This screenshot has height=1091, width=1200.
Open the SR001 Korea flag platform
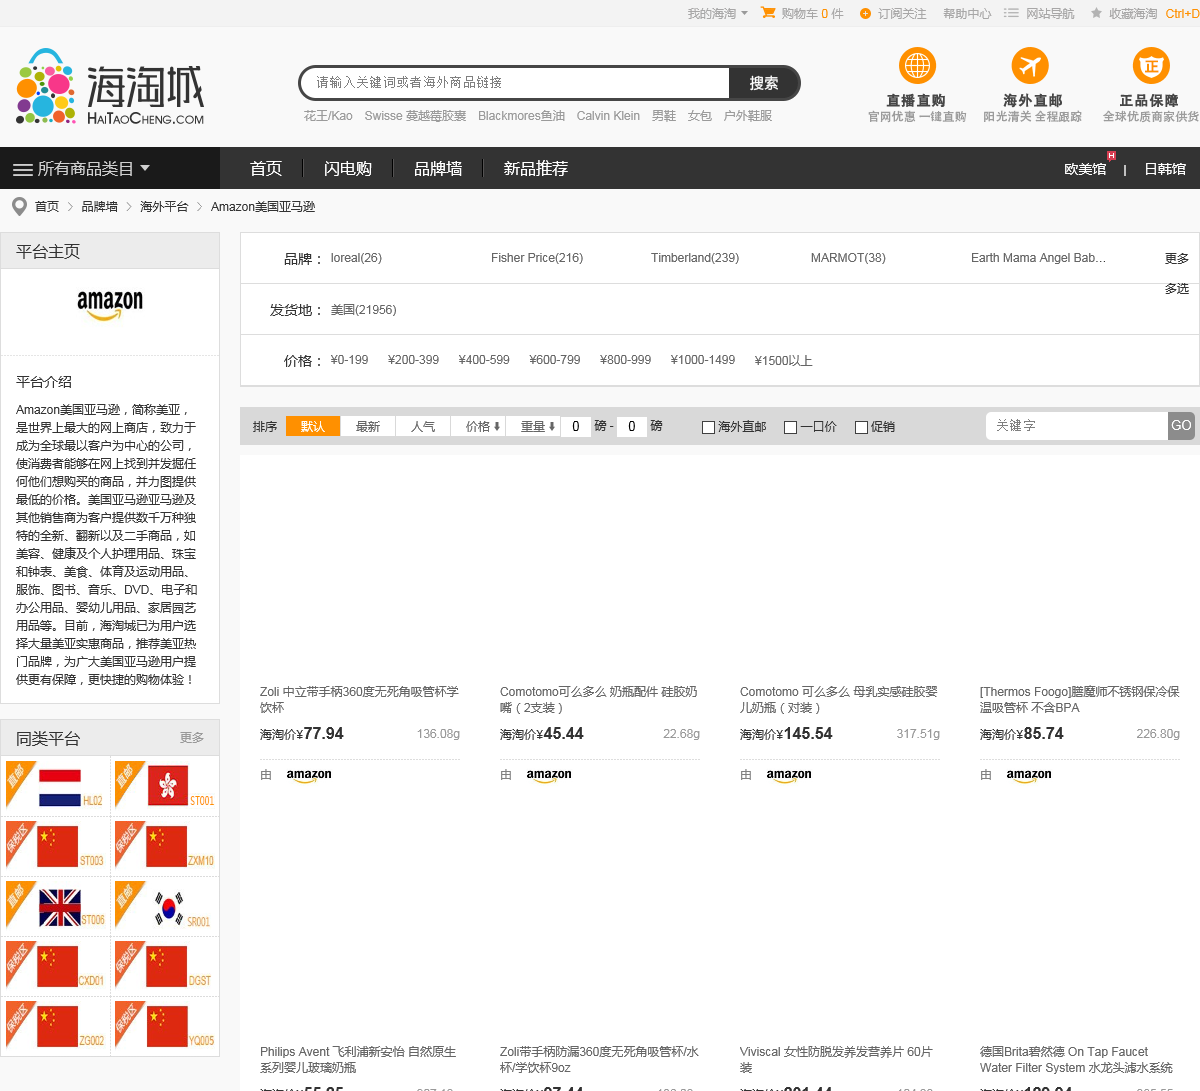(165, 907)
